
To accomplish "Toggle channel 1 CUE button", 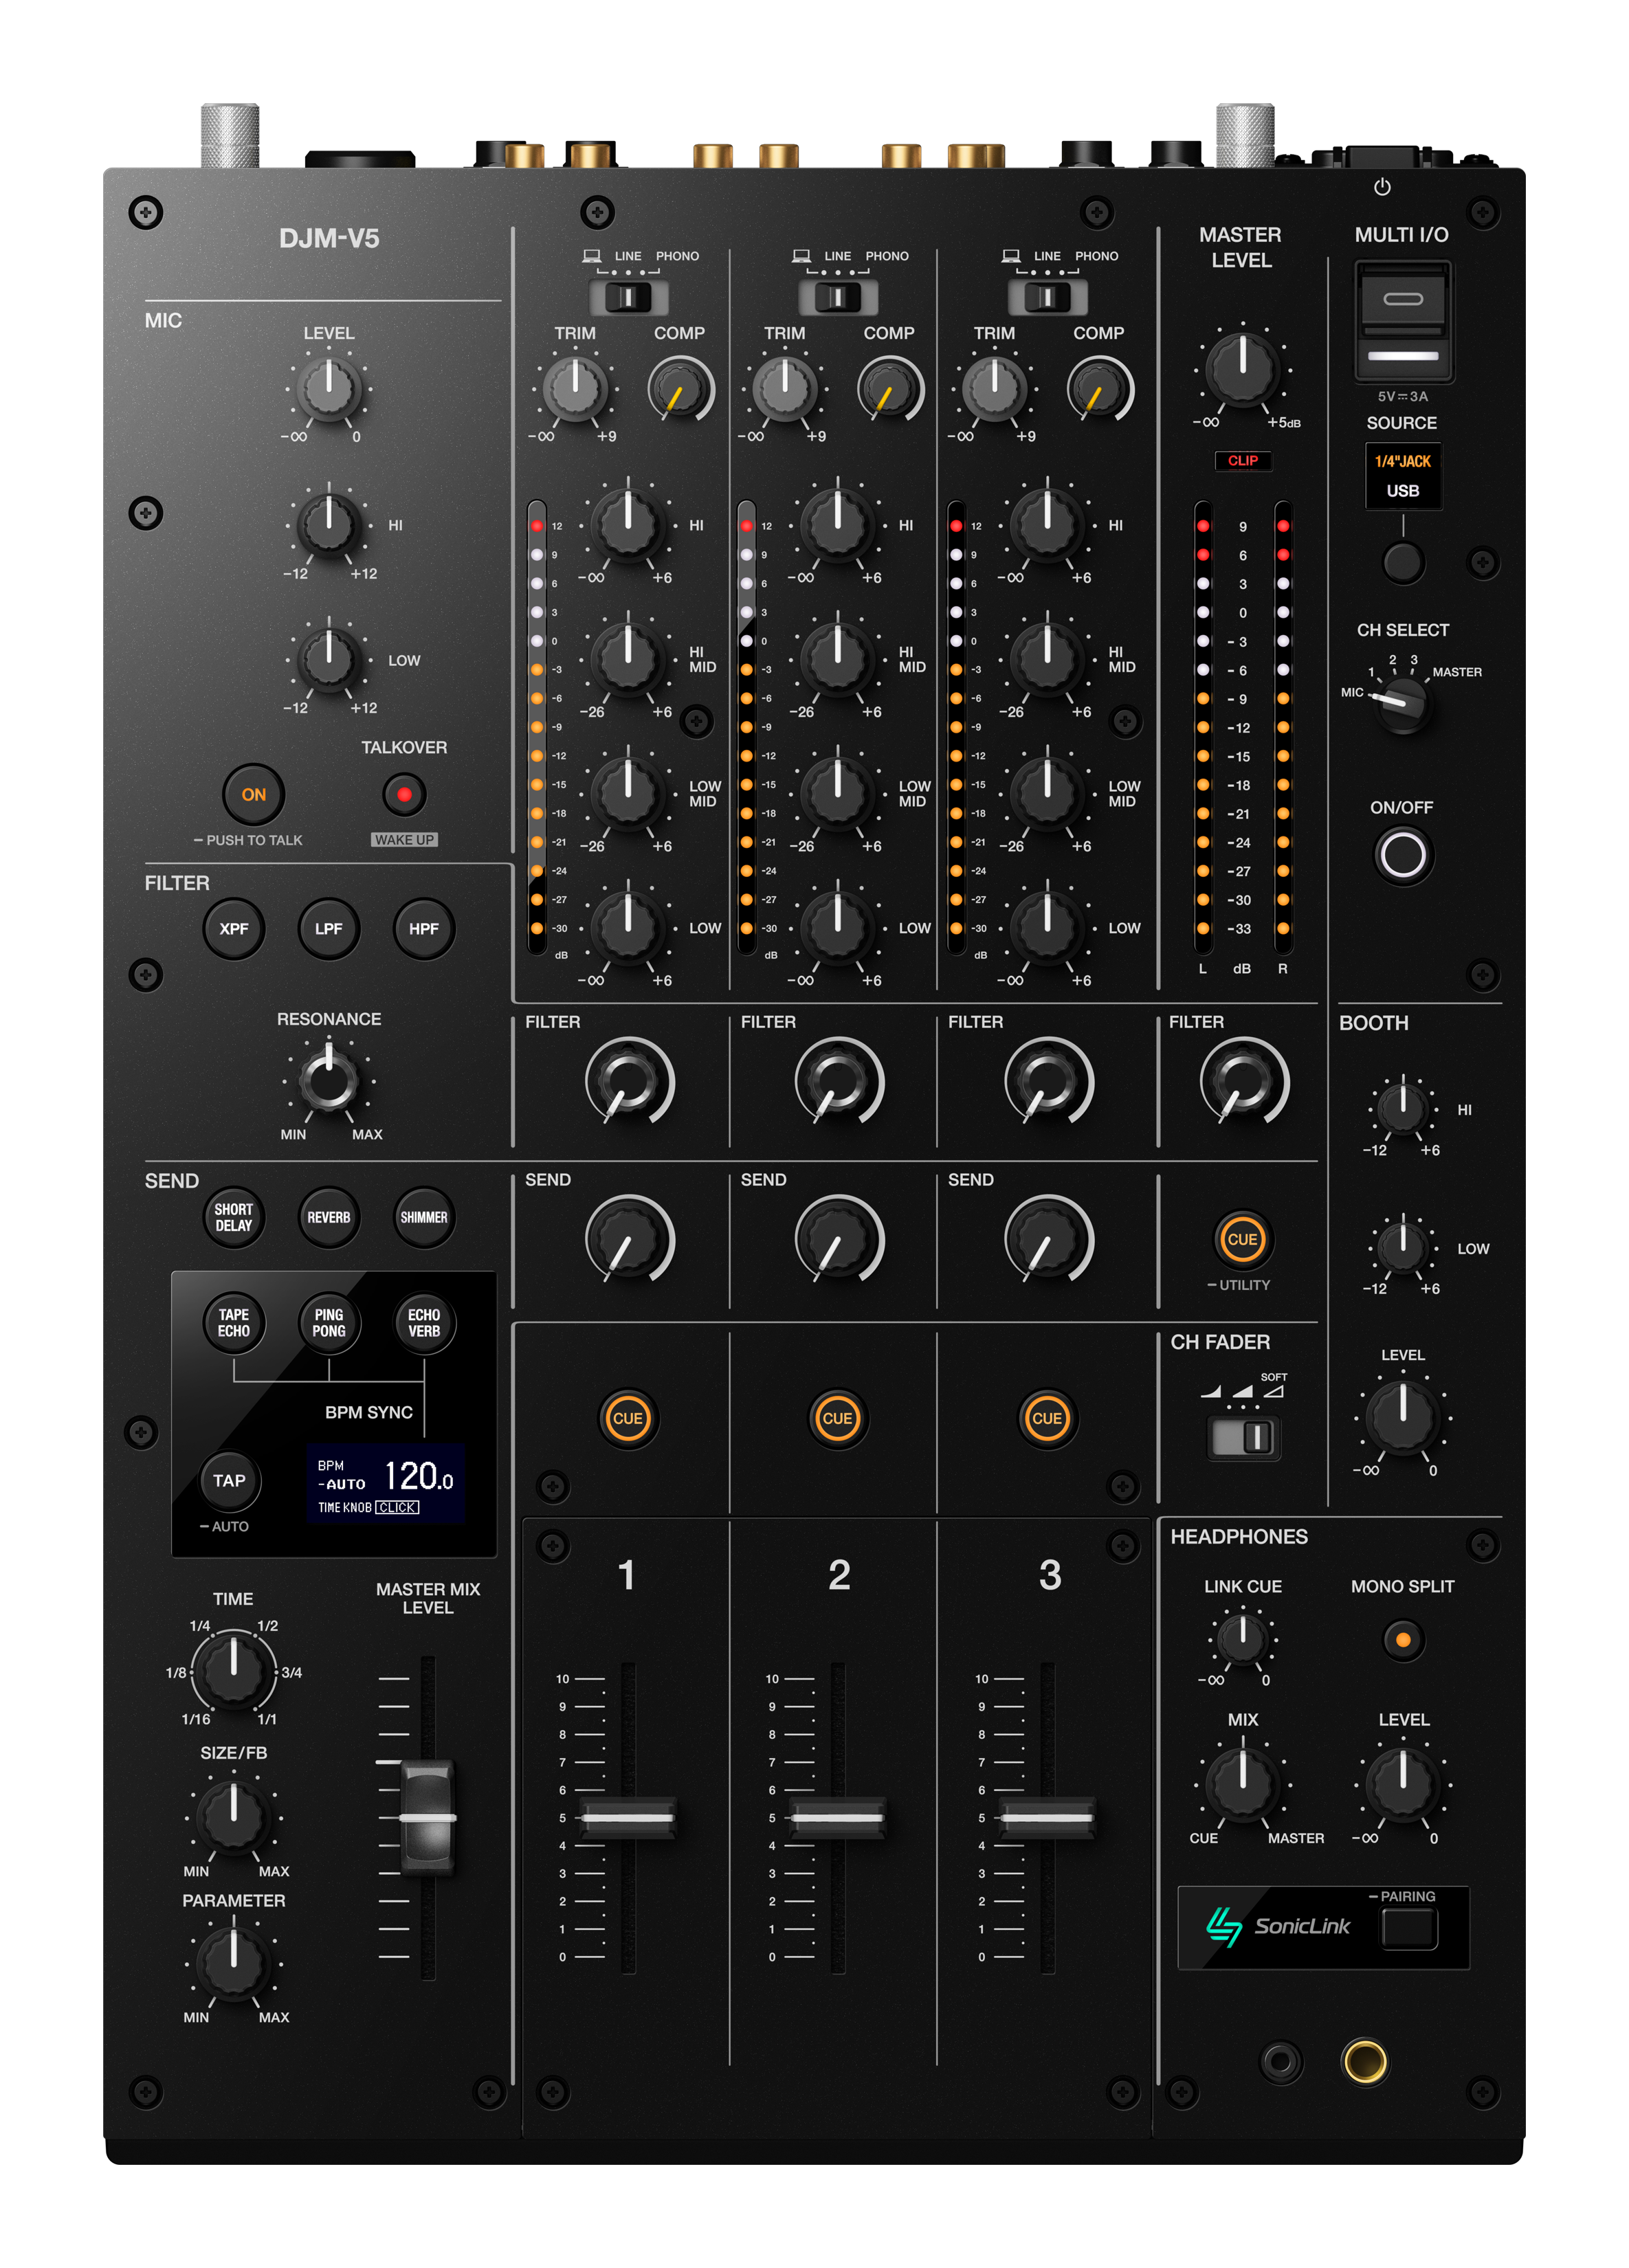I will 627,1417.
